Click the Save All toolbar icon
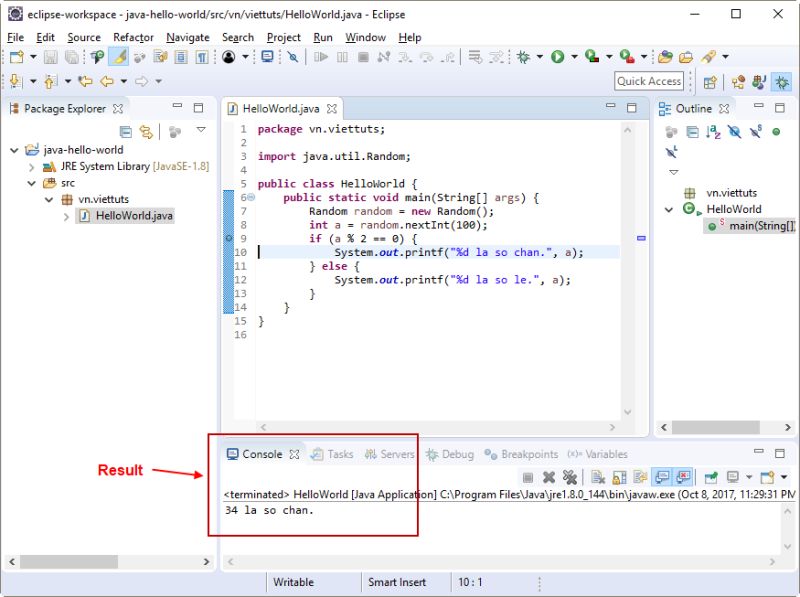This screenshot has width=800, height=597. click(x=72, y=57)
